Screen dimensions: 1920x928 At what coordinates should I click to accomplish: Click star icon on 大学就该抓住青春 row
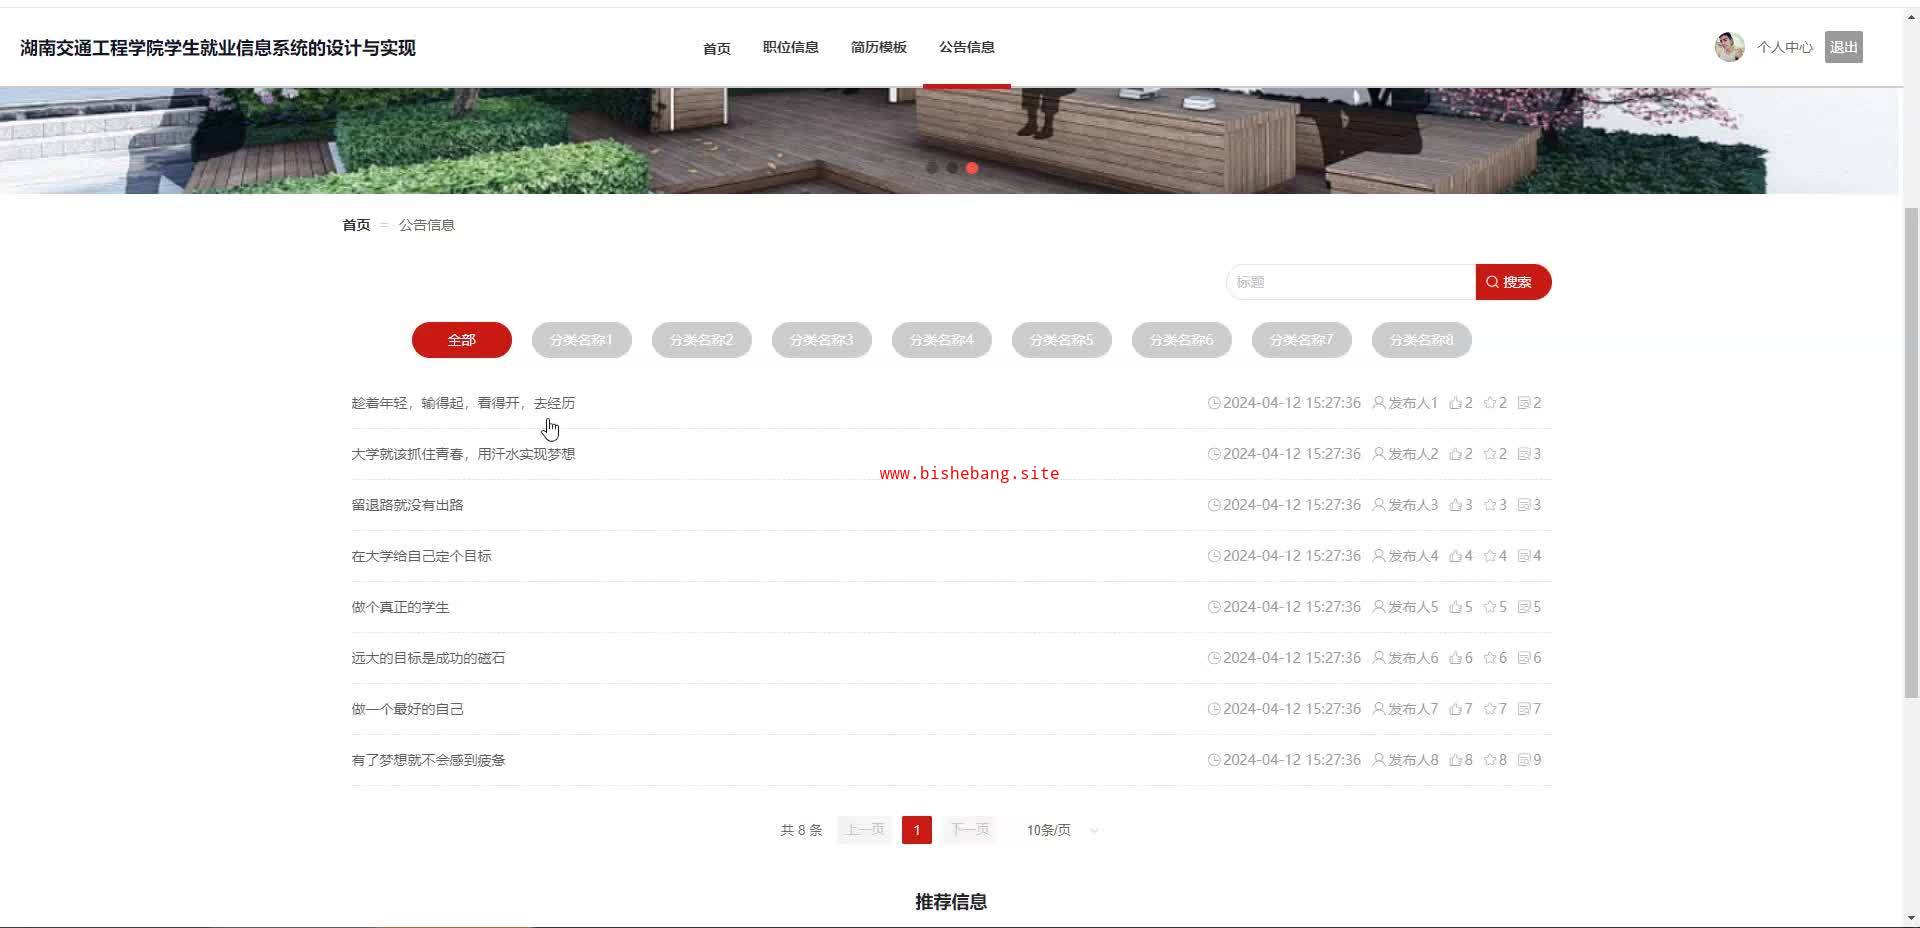pyautogui.click(x=1490, y=454)
